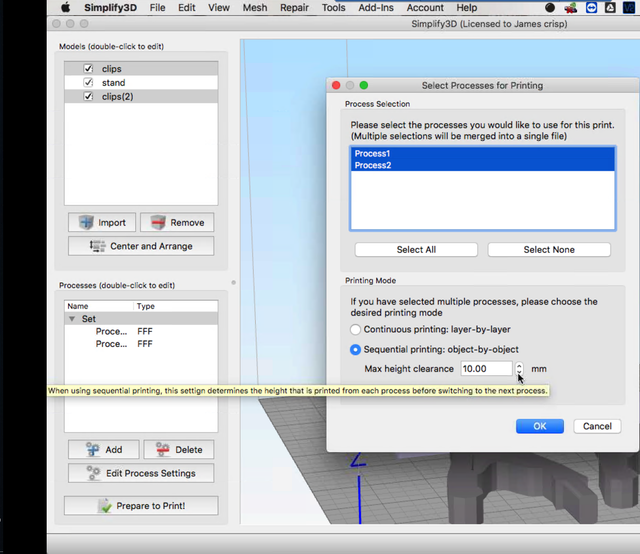Select the clips(2) model name
Screen dimensions: 640x554
click(118, 97)
